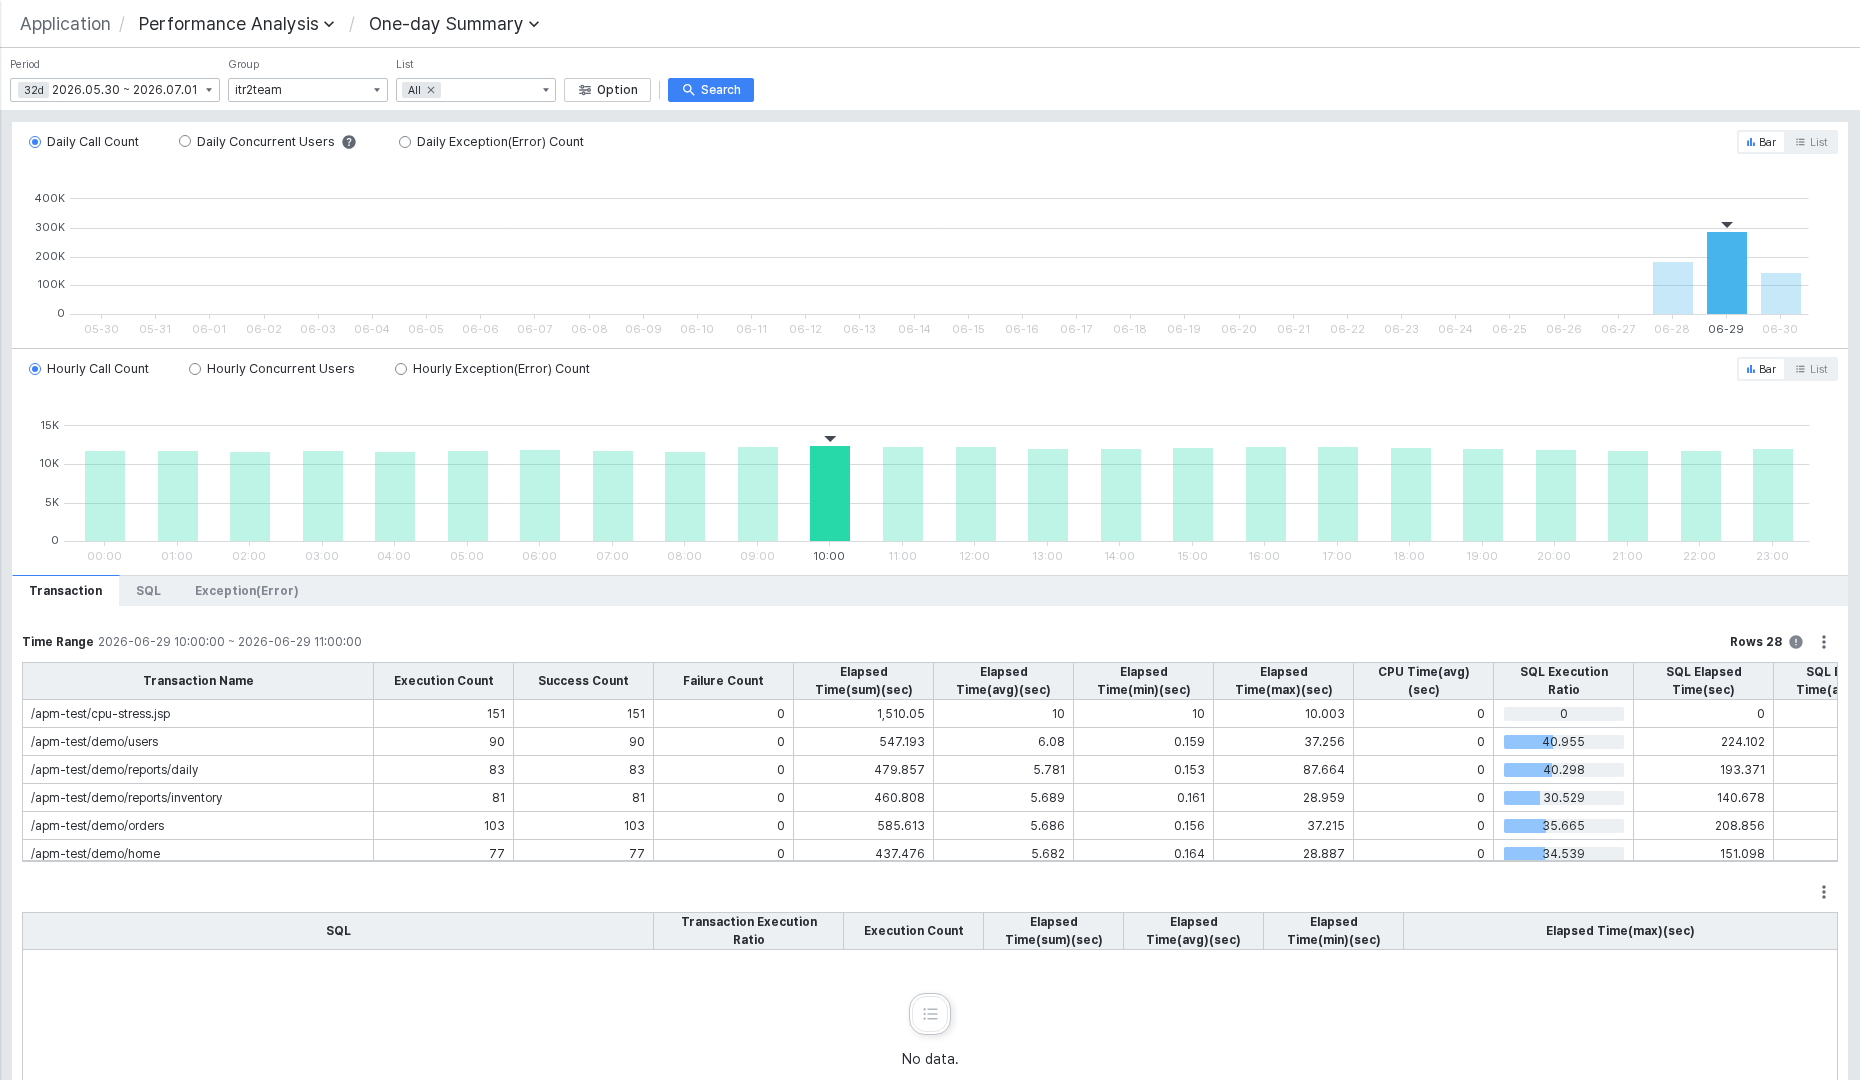Open the Option settings button
This screenshot has width=1860, height=1080.
[x=608, y=90]
